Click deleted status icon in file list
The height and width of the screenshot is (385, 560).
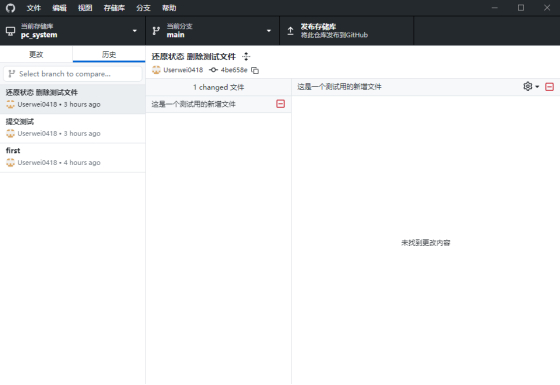(x=281, y=104)
